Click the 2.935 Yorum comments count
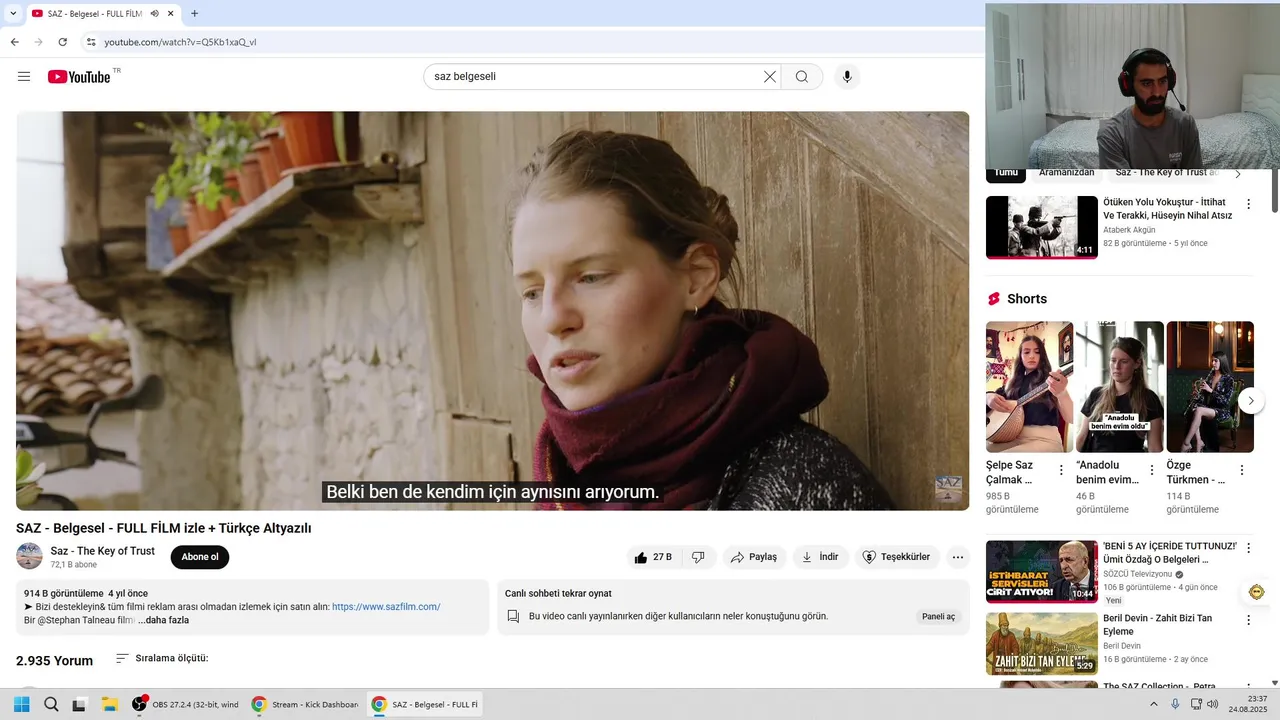1280x720 pixels. click(x=54, y=661)
